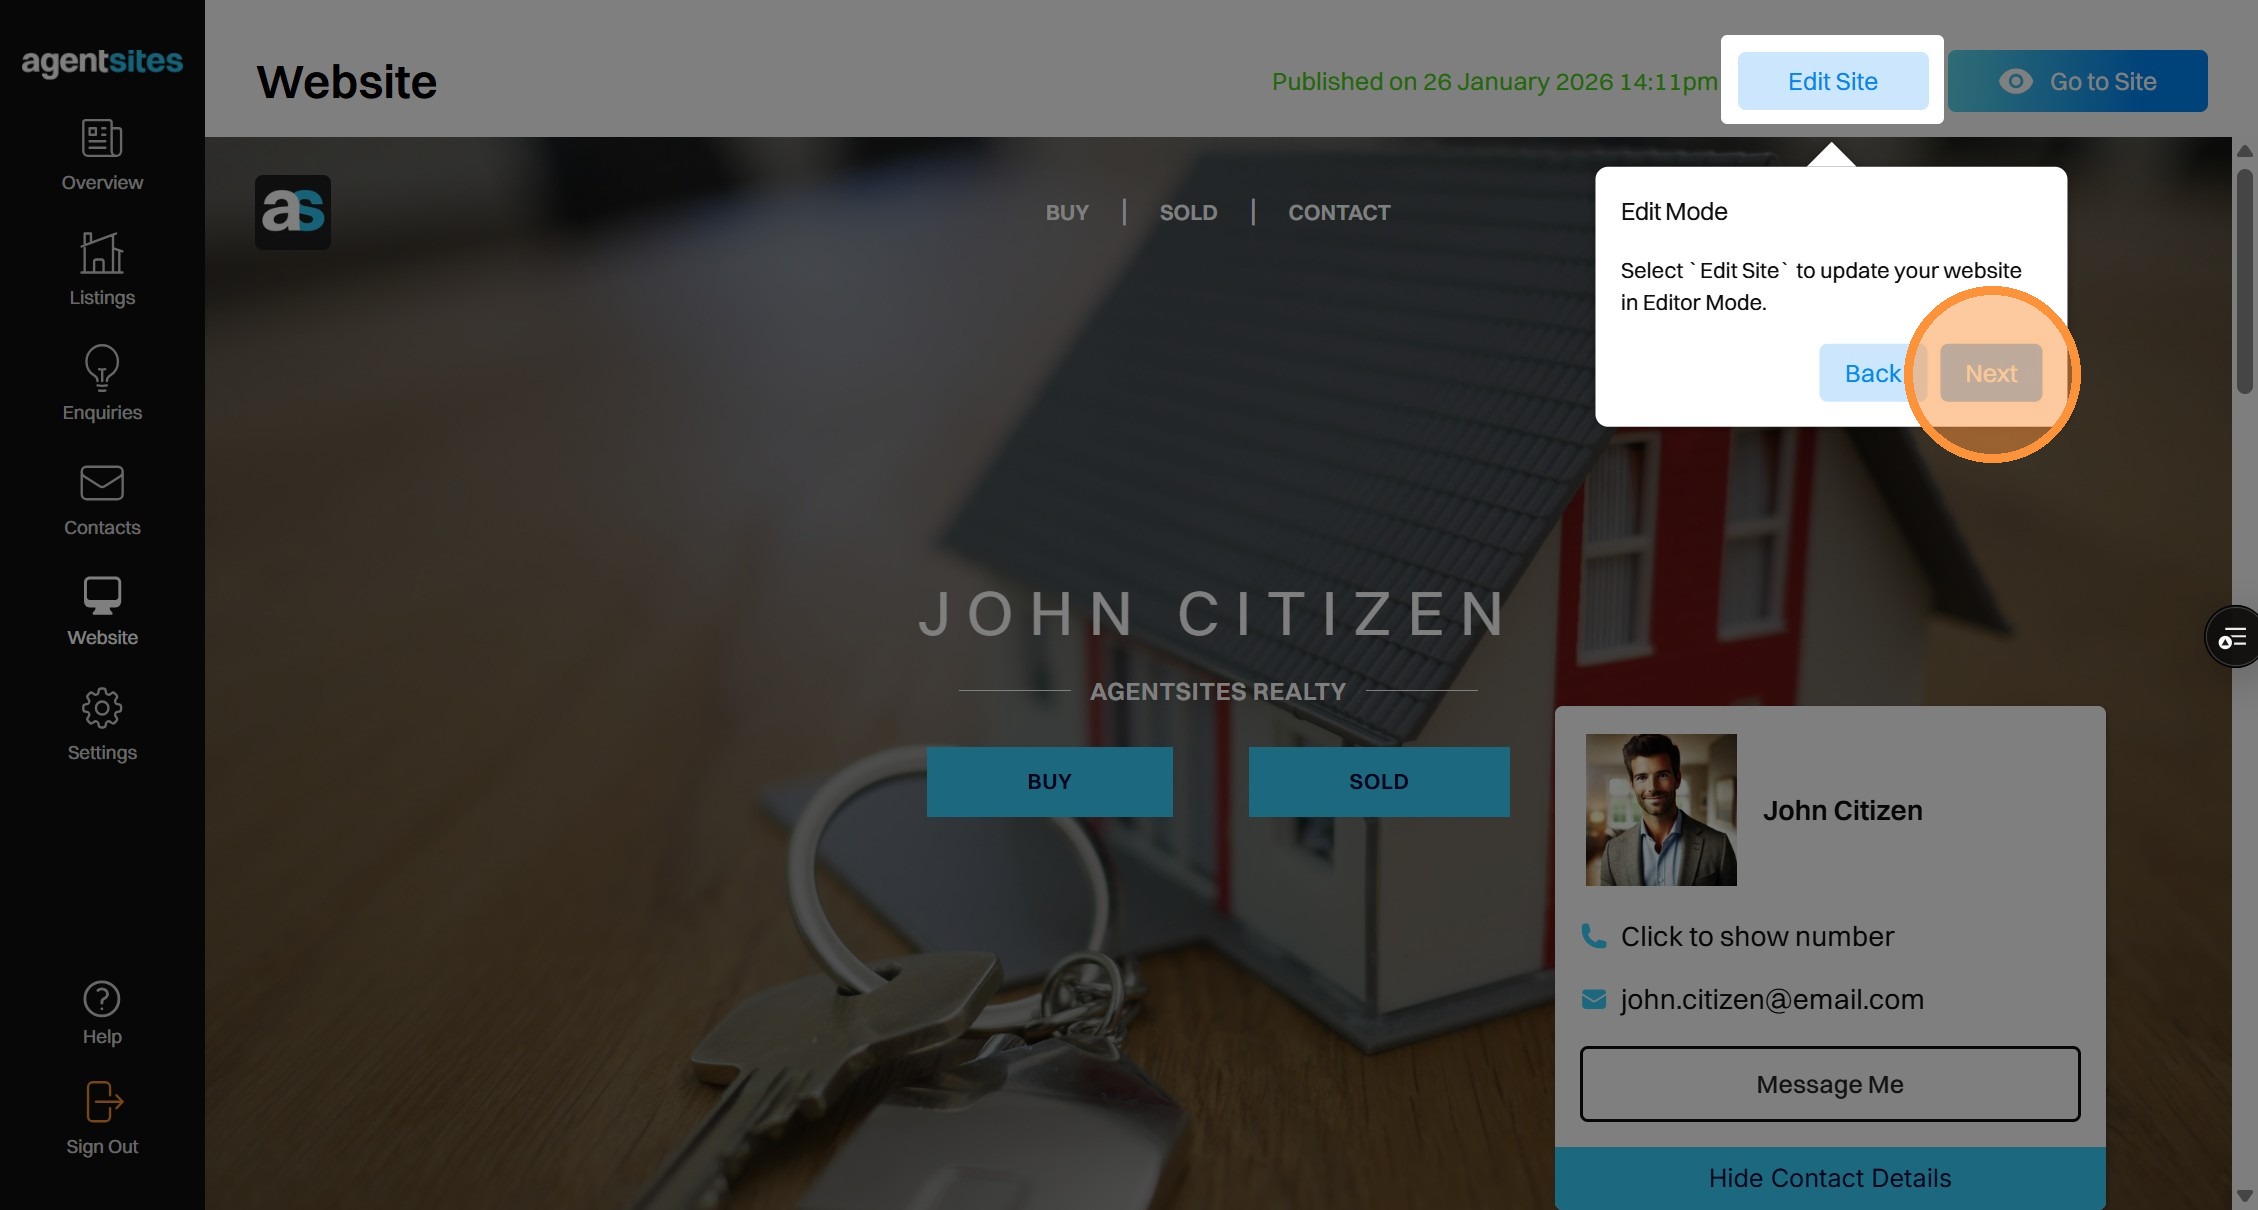Open the Listings building icon
The image size is (2258, 1210).
[102, 252]
